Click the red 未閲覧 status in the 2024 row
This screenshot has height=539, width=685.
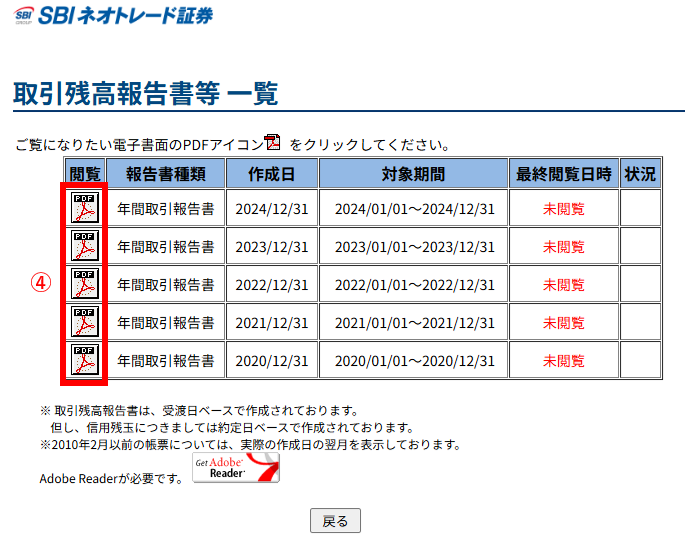coord(563,209)
